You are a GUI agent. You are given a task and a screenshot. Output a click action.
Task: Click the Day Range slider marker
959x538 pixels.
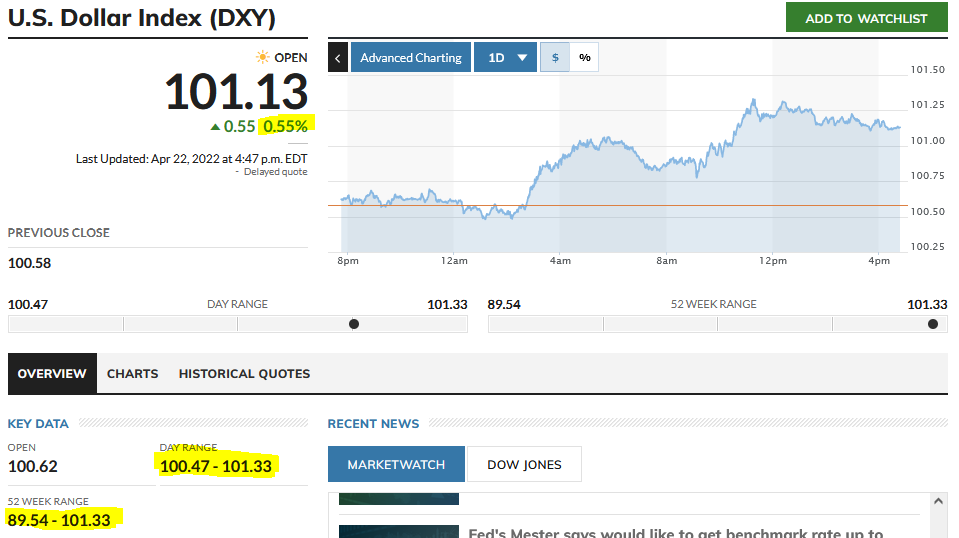click(x=354, y=324)
